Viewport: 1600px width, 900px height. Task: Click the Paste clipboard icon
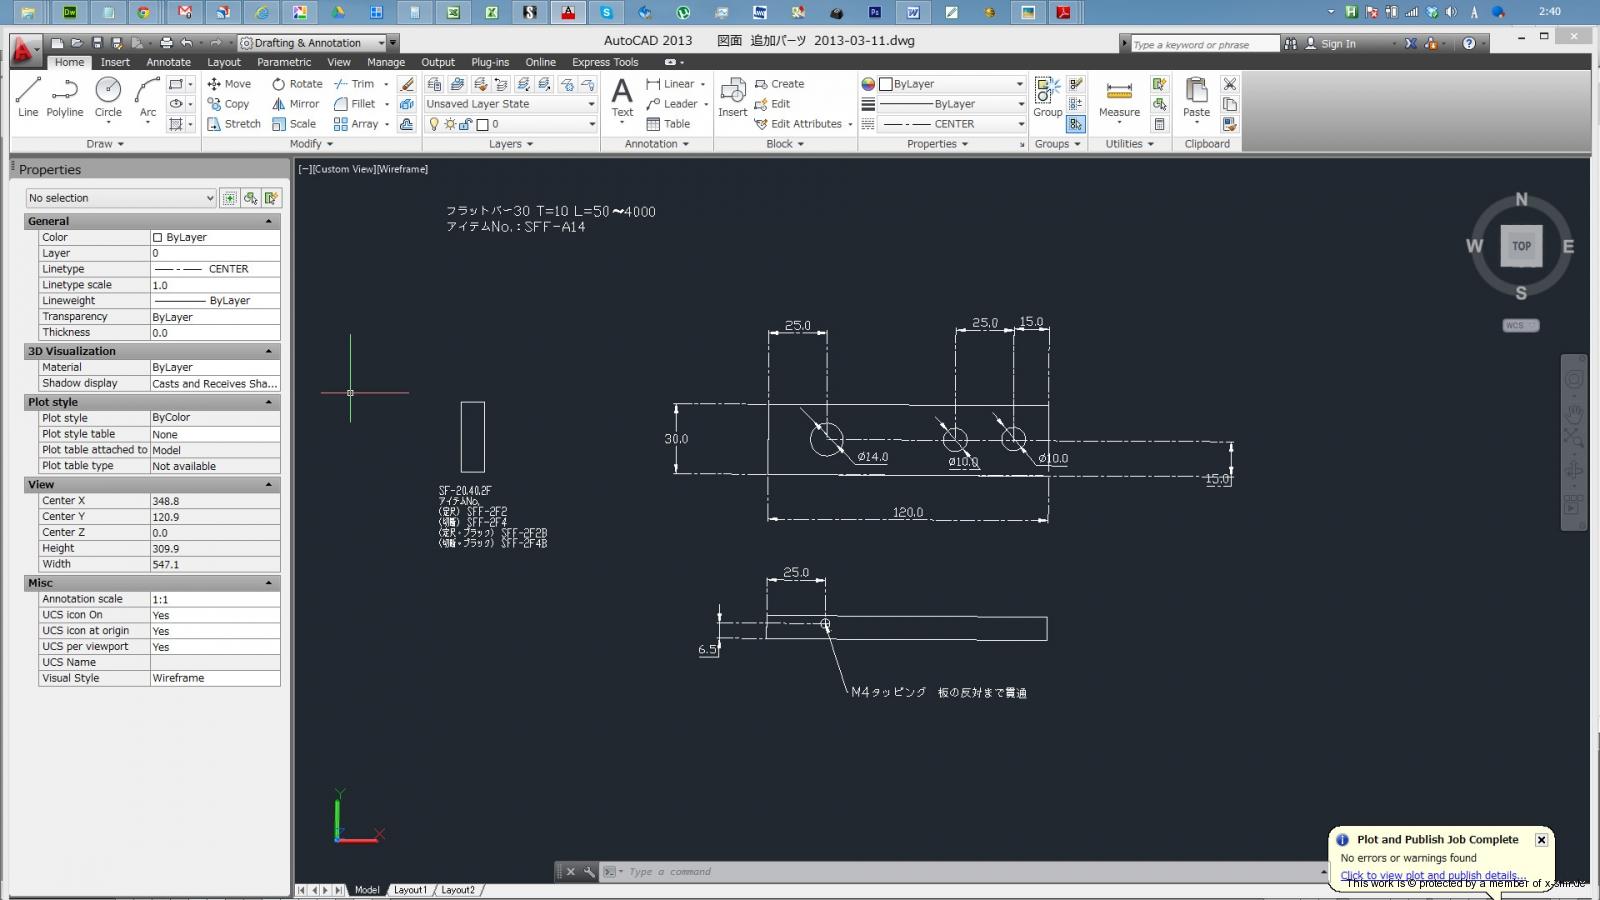tap(1196, 97)
